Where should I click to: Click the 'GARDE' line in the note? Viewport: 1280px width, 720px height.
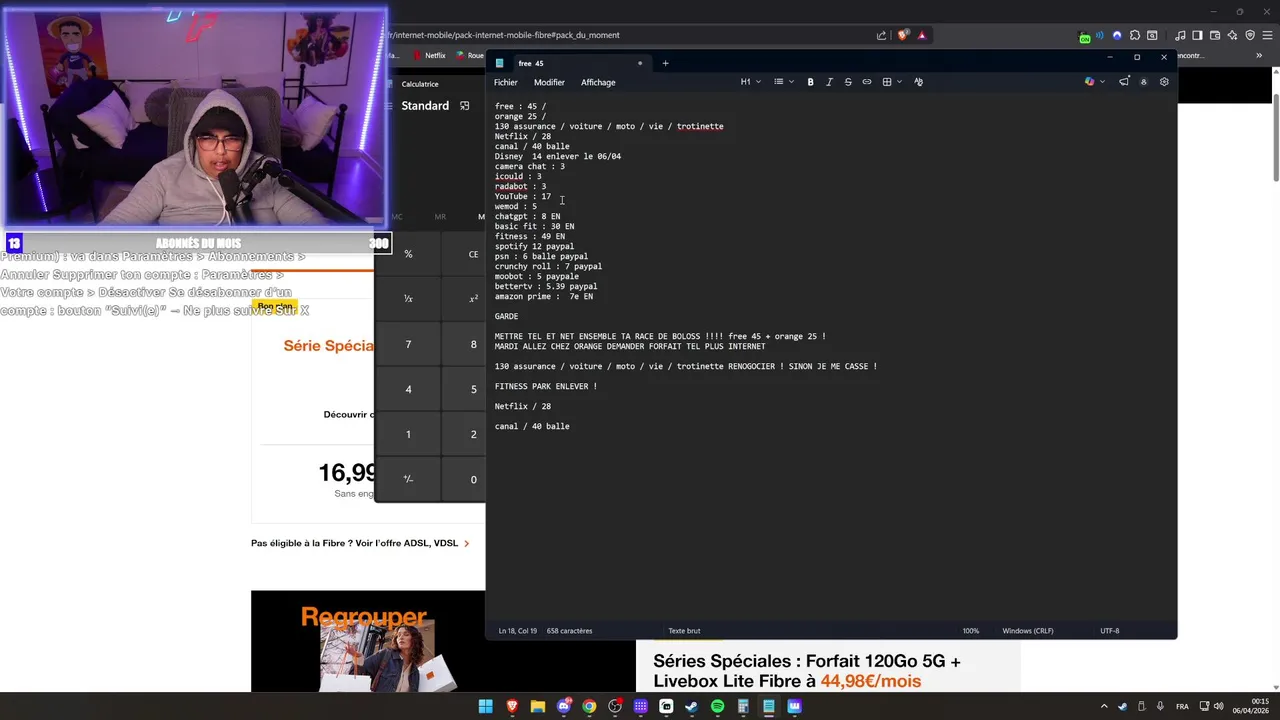pos(506,316)
